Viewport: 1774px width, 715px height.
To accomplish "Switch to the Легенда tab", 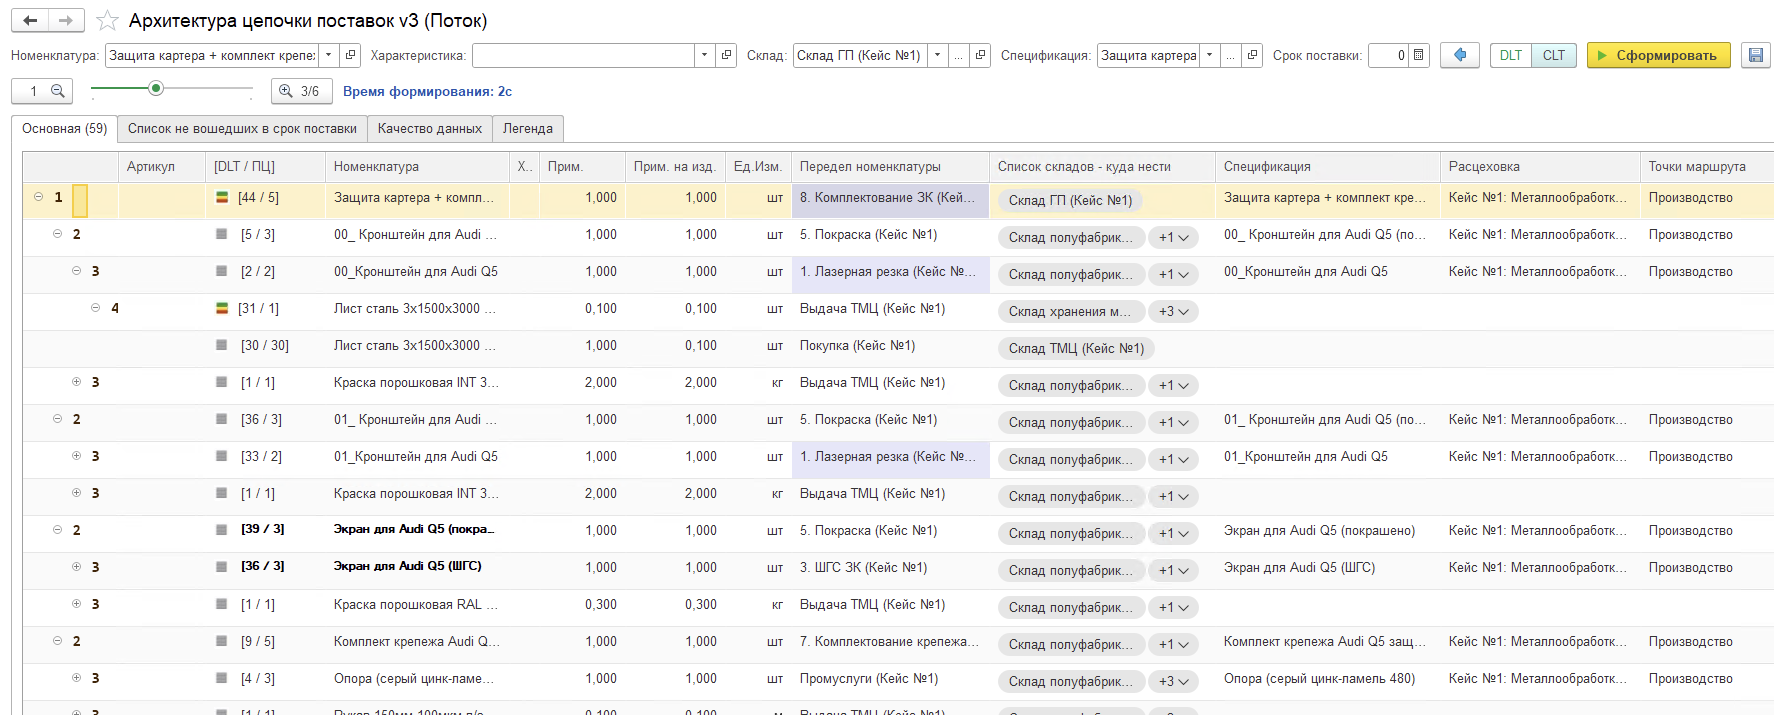I will tap(527, 129).
